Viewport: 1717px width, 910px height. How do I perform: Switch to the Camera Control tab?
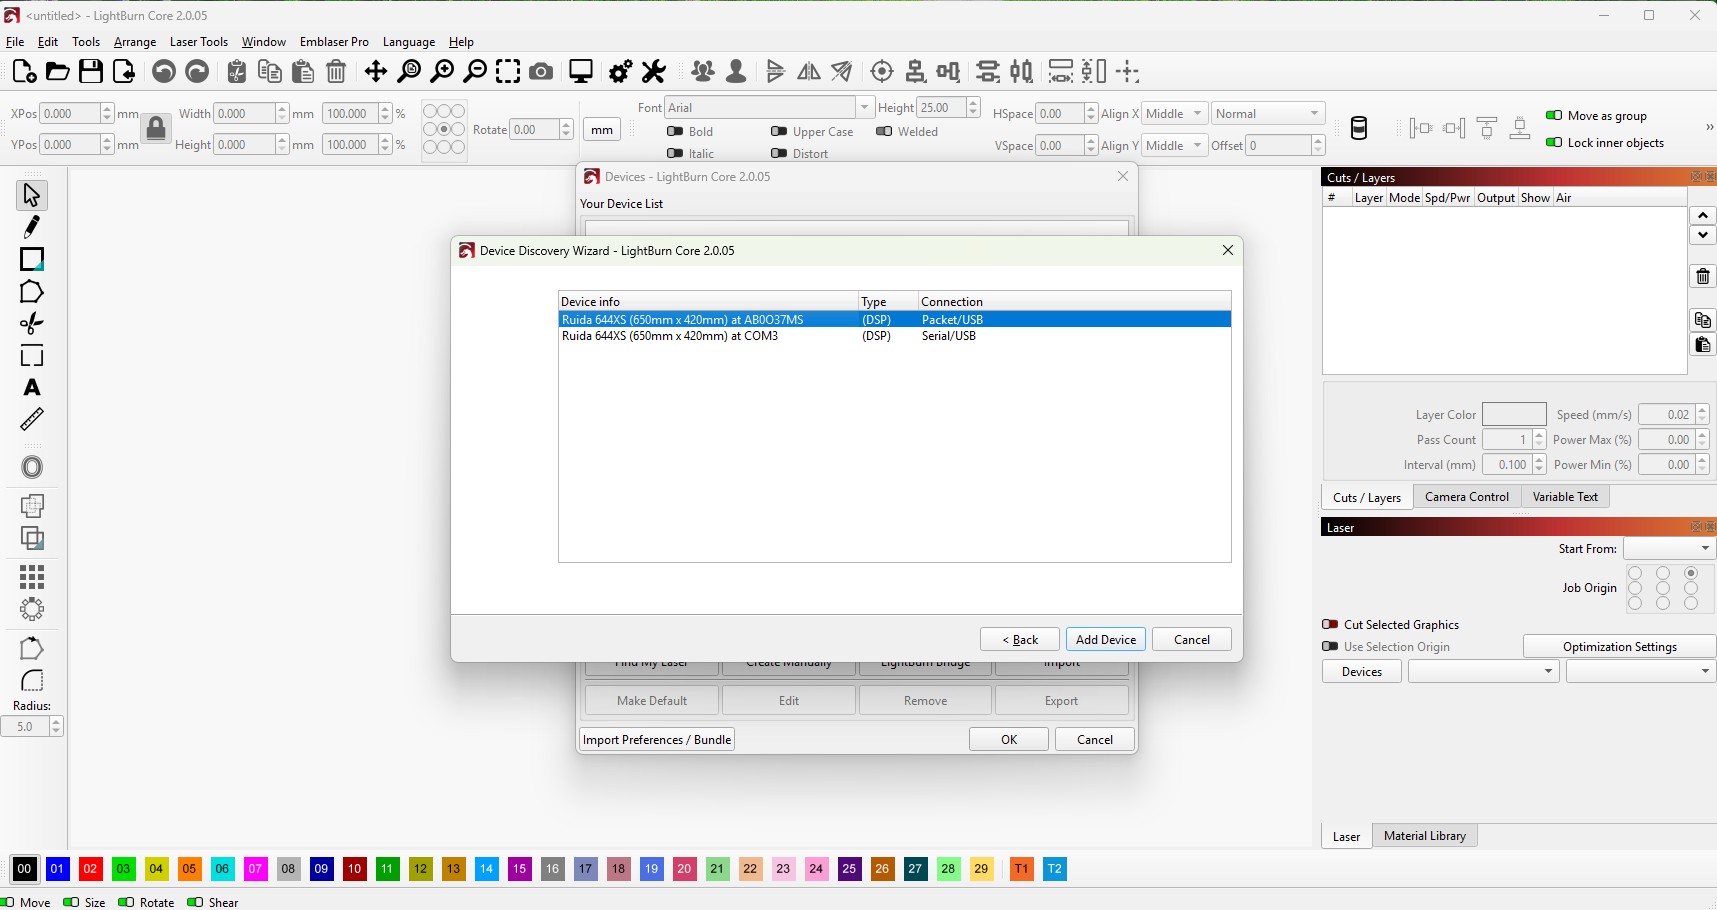point(1467,497)
